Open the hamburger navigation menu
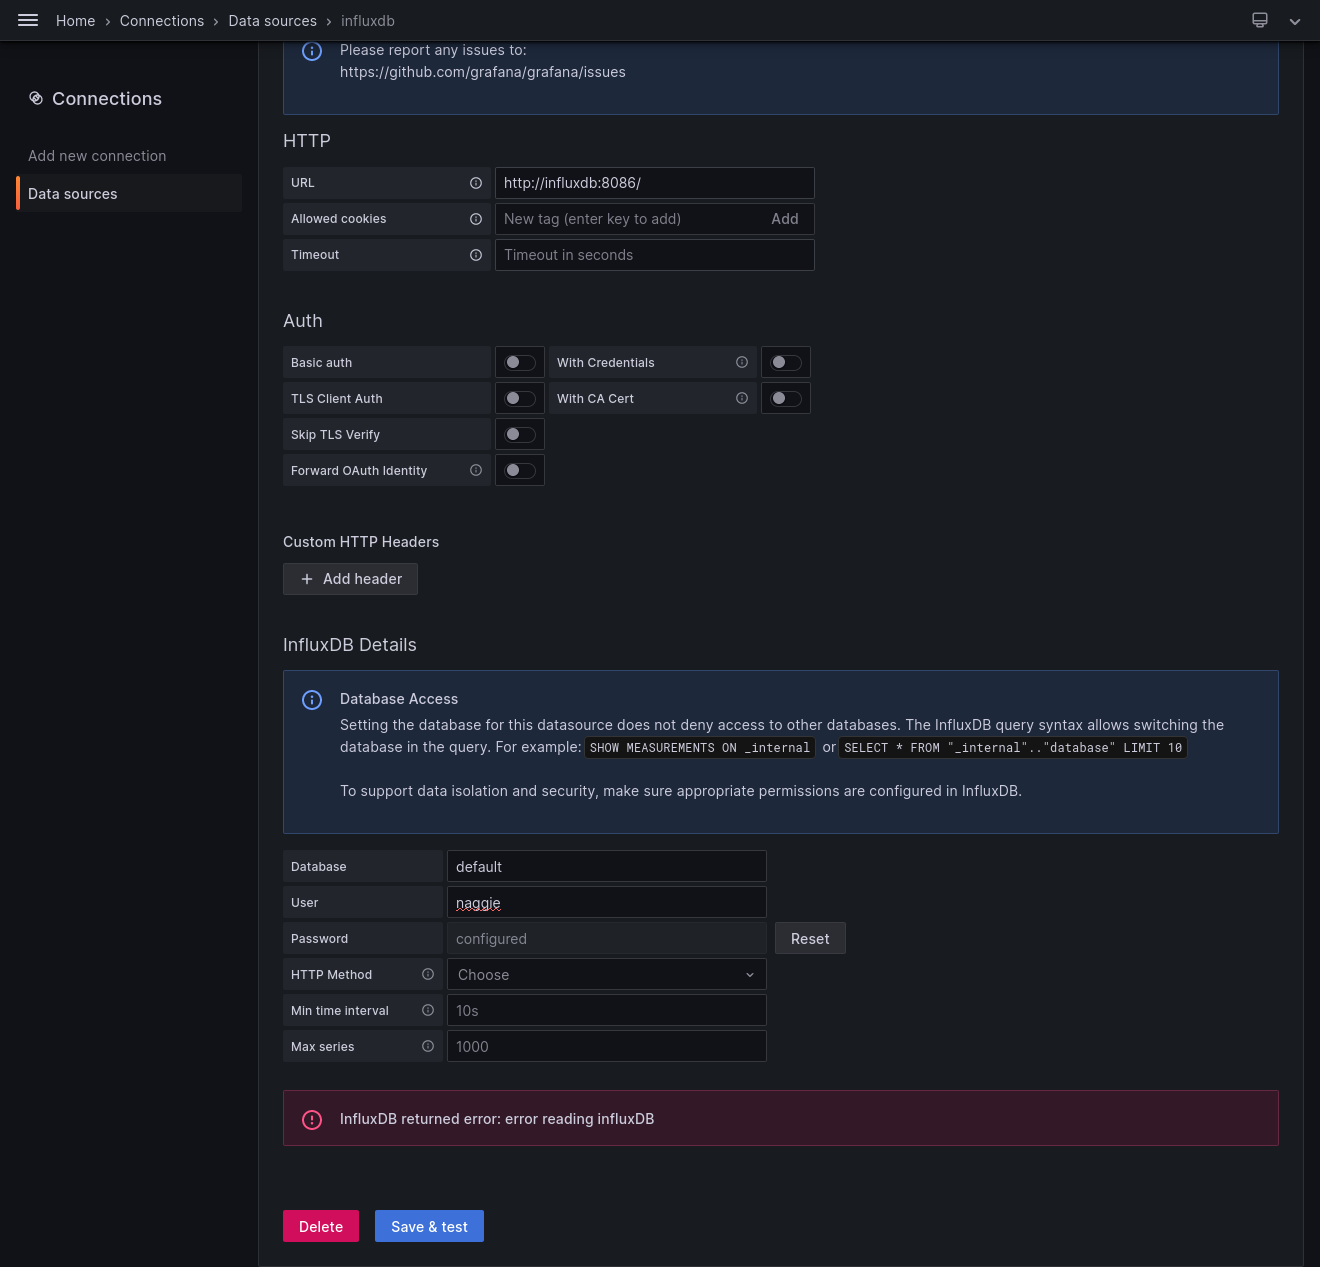1320x1267 pixels. click(x=28, y=20)
